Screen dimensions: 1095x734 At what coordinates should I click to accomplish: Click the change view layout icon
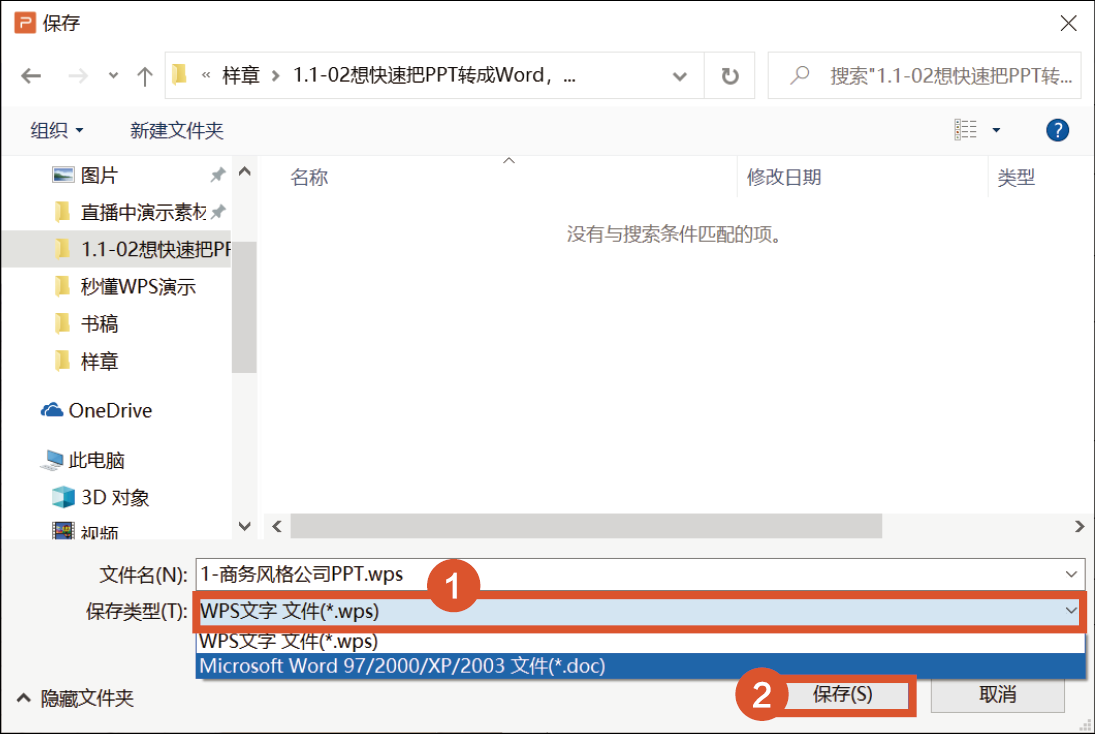pyautogui.click(x=966, y=130)
